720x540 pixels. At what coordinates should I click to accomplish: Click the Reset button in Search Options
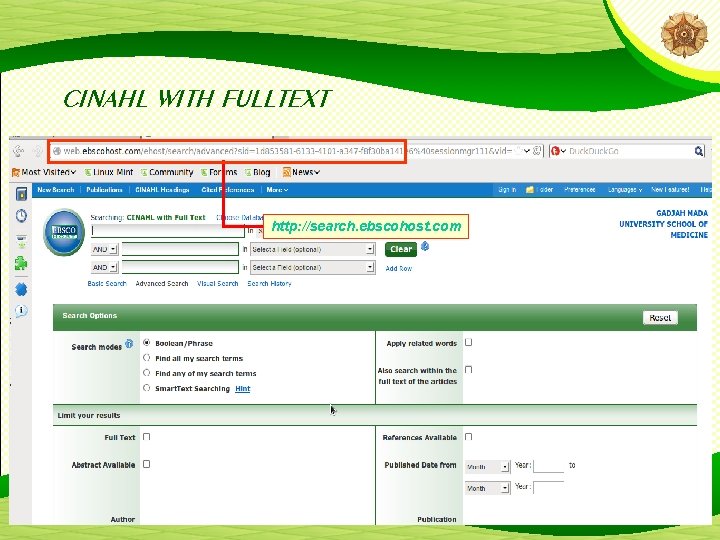(660, 317)
